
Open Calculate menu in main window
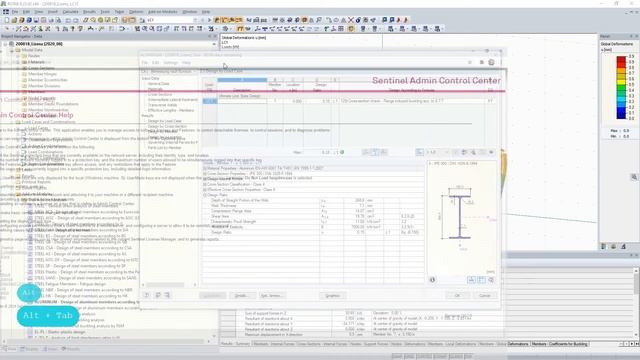pyautogui.click(x=70, y=12)
